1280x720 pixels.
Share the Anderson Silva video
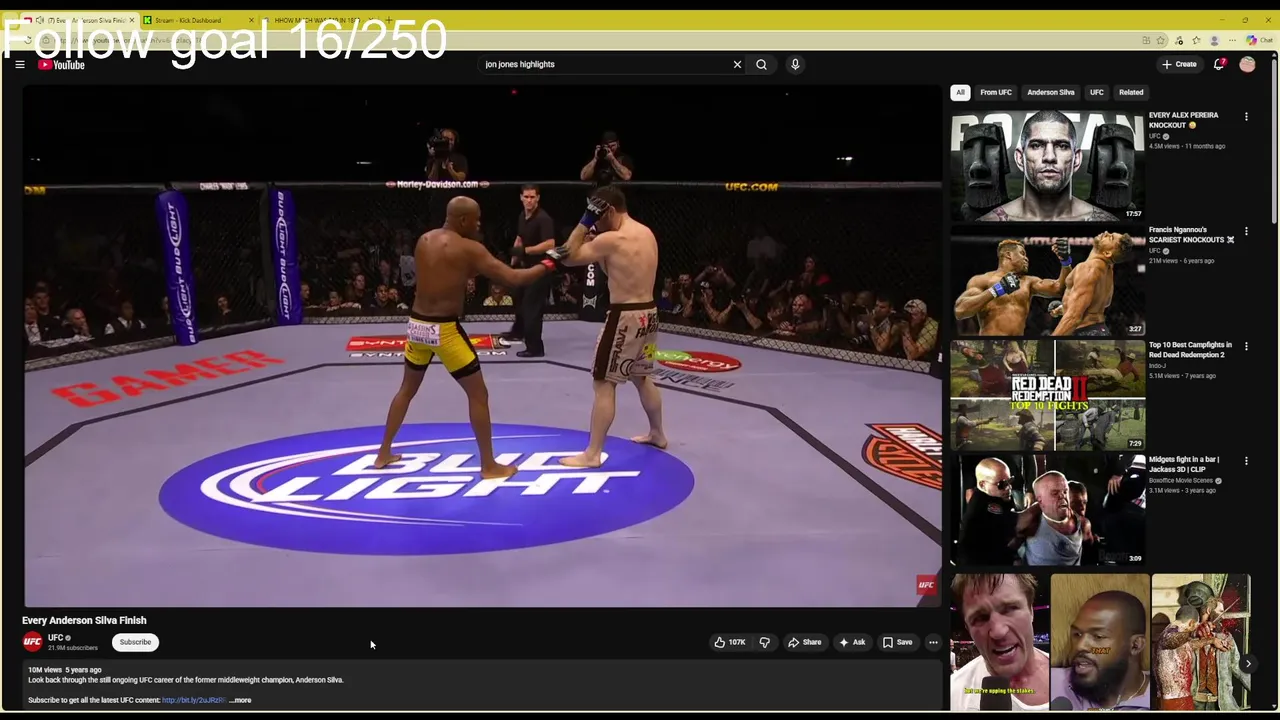tap(804, 642)
